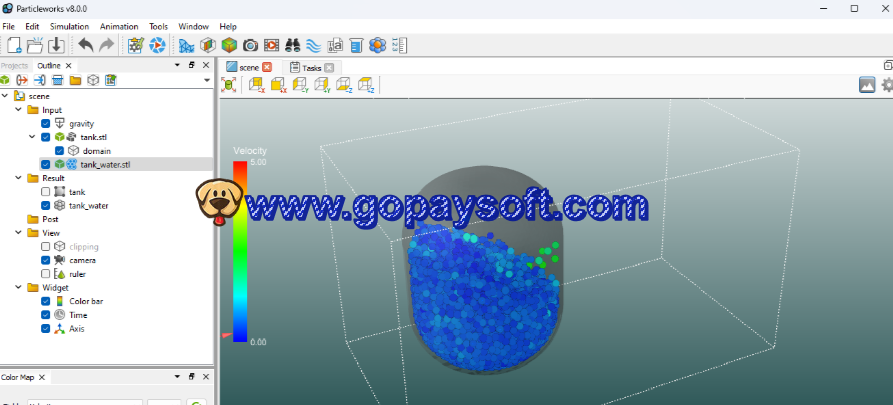893x405 pixels.
Task: Uncheck the gravity checkbox
Action: click(x=46, y=124)
